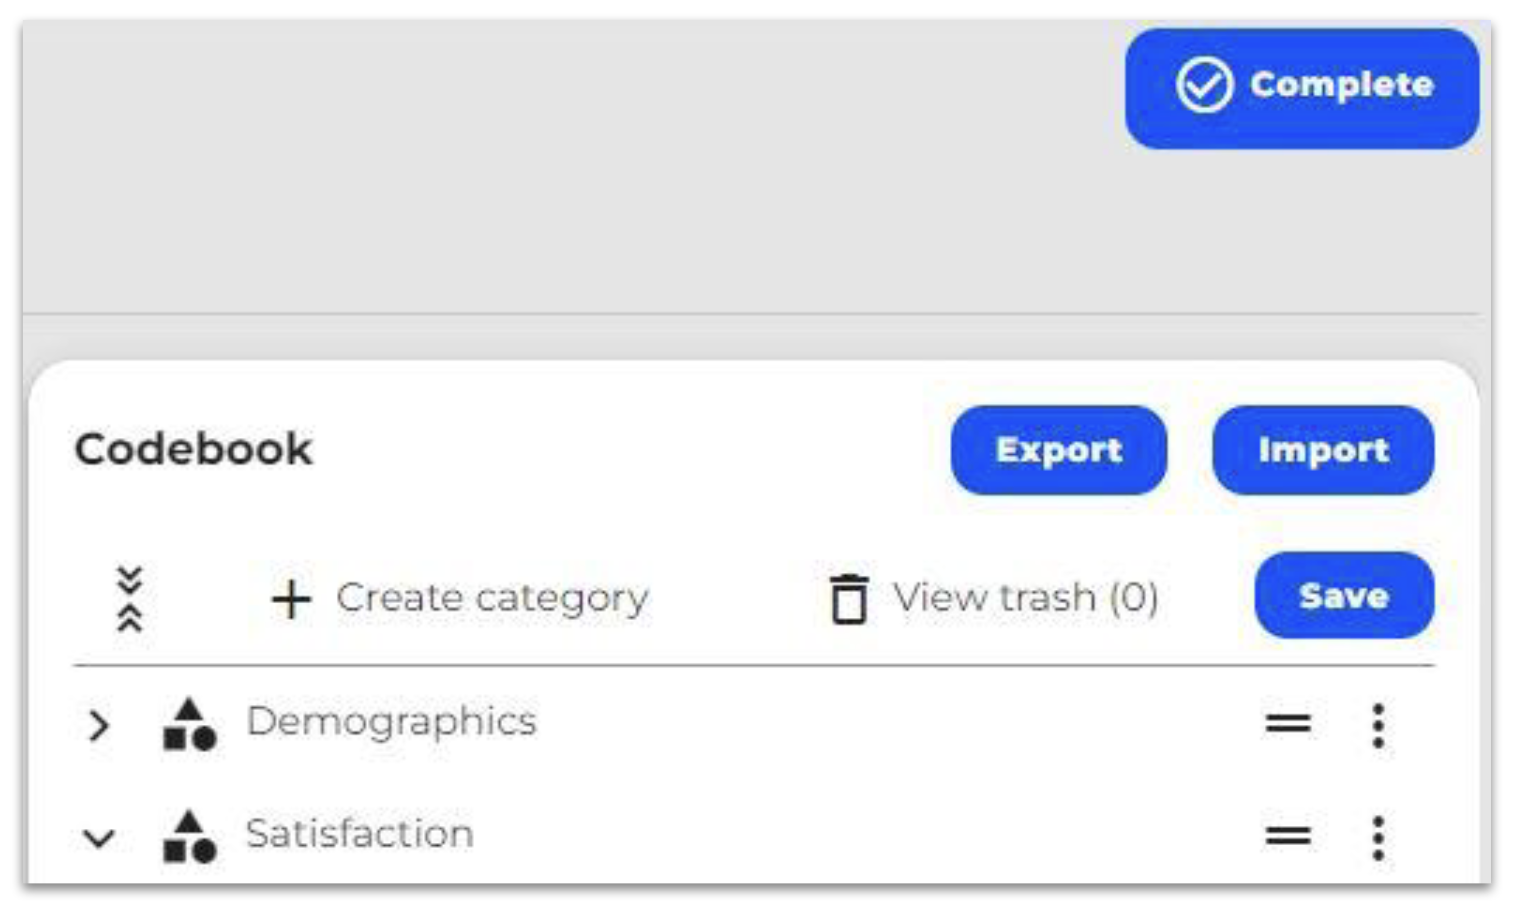Save the codebook with Save button
Screen dimensions: 1522x906
click(x=1344, y=595)
